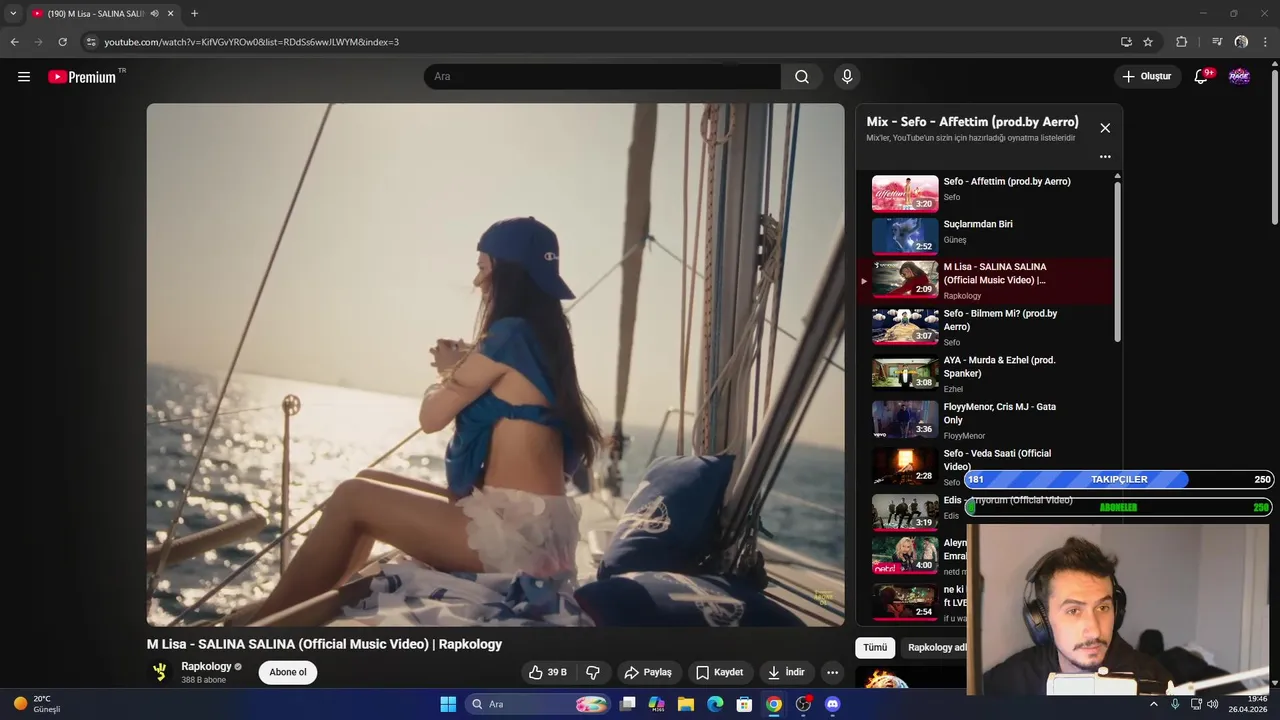Open the Rapkology channel avatar
The width and height of the screenshot is (1280, 720).
160,672
